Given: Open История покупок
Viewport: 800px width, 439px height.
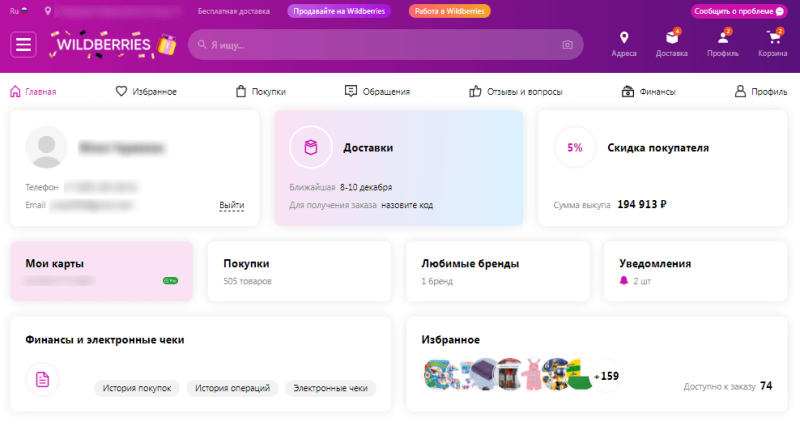Looking at the screenshot, I should tap(137, 388).
